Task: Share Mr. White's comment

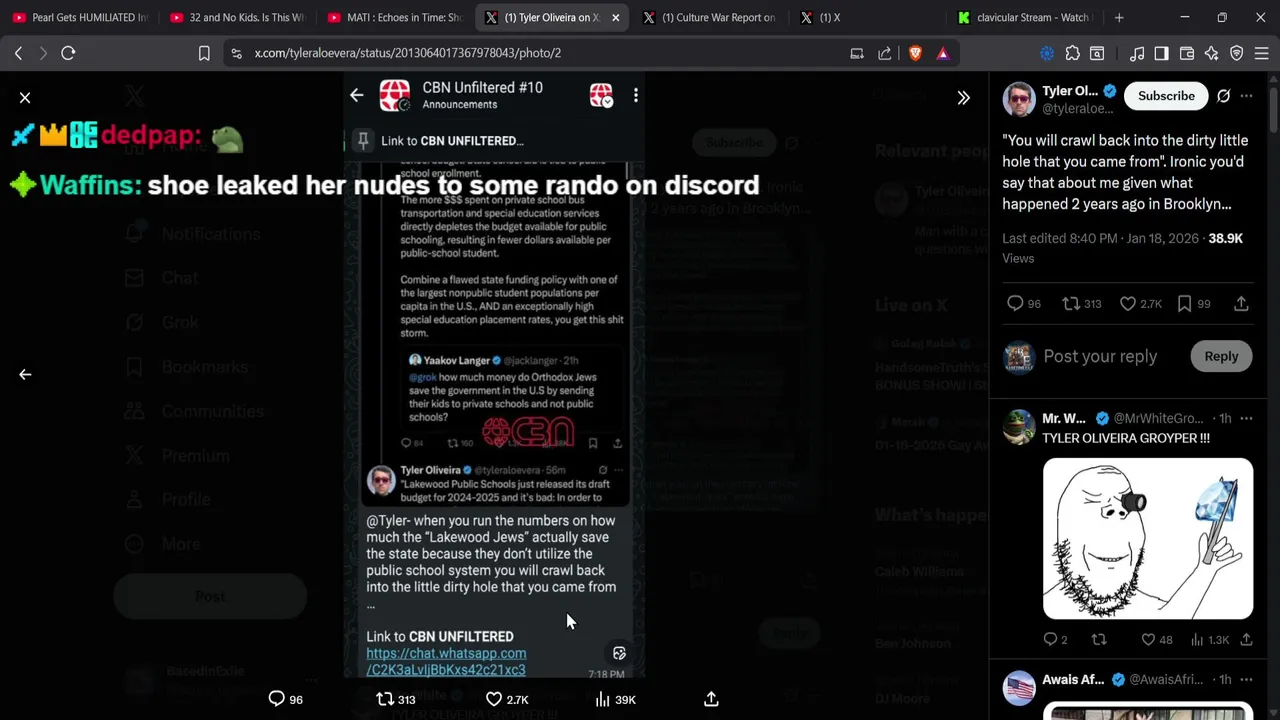Action: point(1246,639)
